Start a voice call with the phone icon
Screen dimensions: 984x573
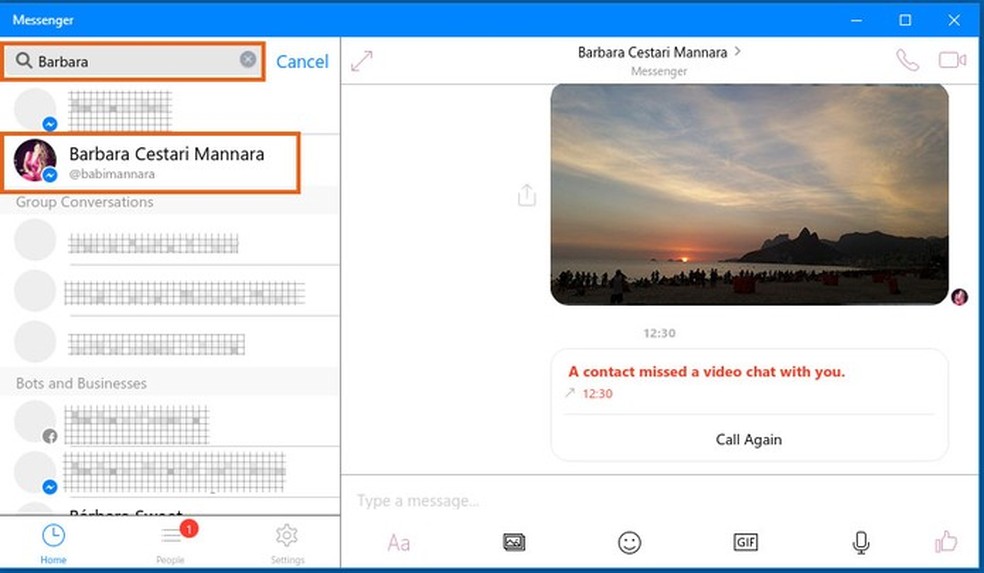click(x=907, y=60)
